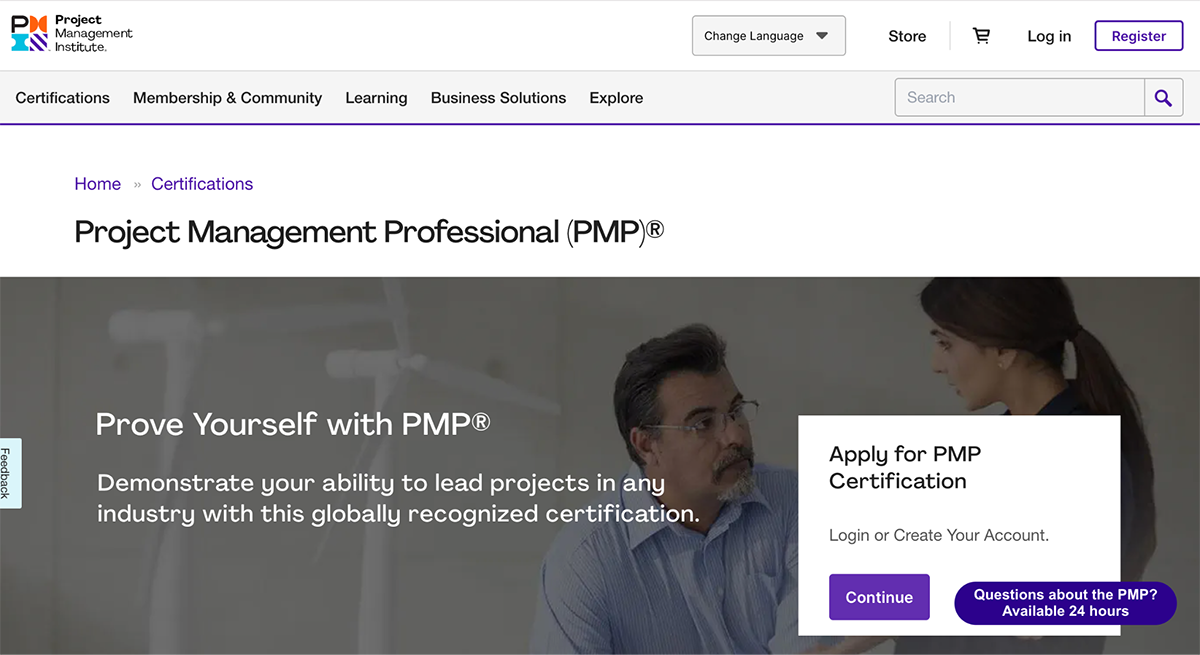The width and height of the screenshot is (1200, 655).
Task: Open the Change Language dropdown
Action: (754, 36)
